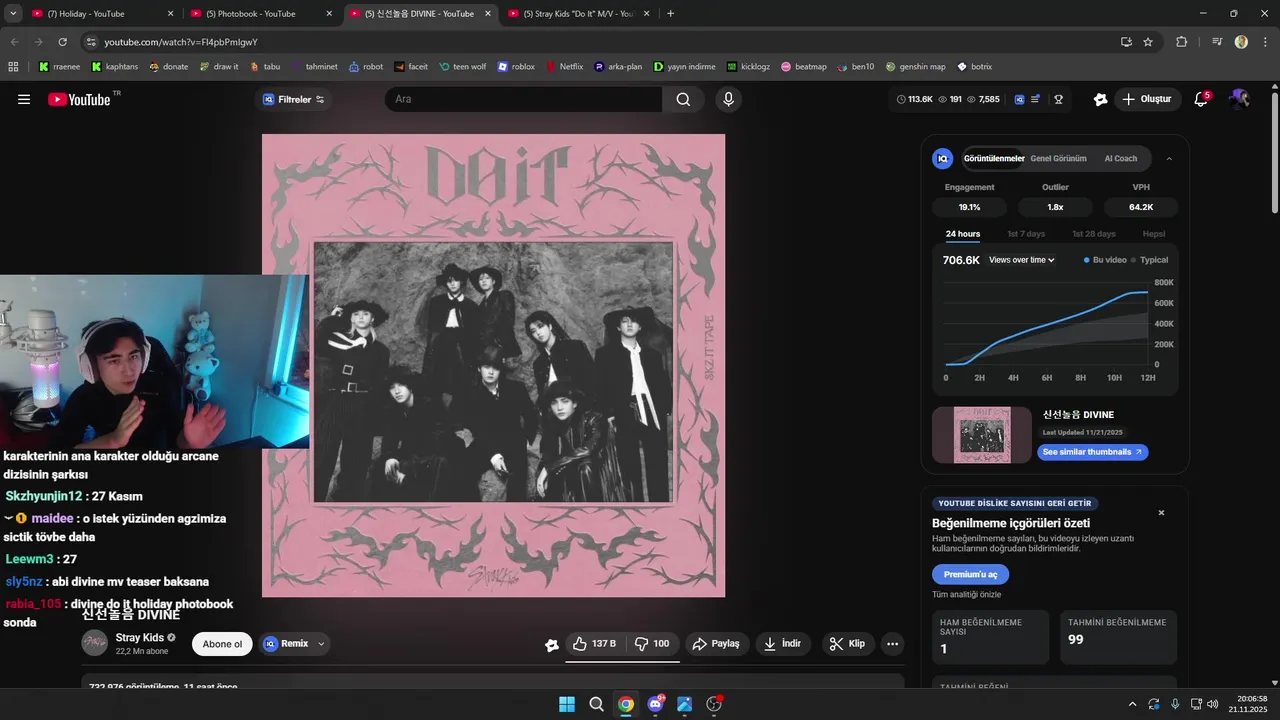Open the Stray Kids channel avatar
Image resolution: width=1280 pixels, height=720 pixels.
(x=94, y=643)
